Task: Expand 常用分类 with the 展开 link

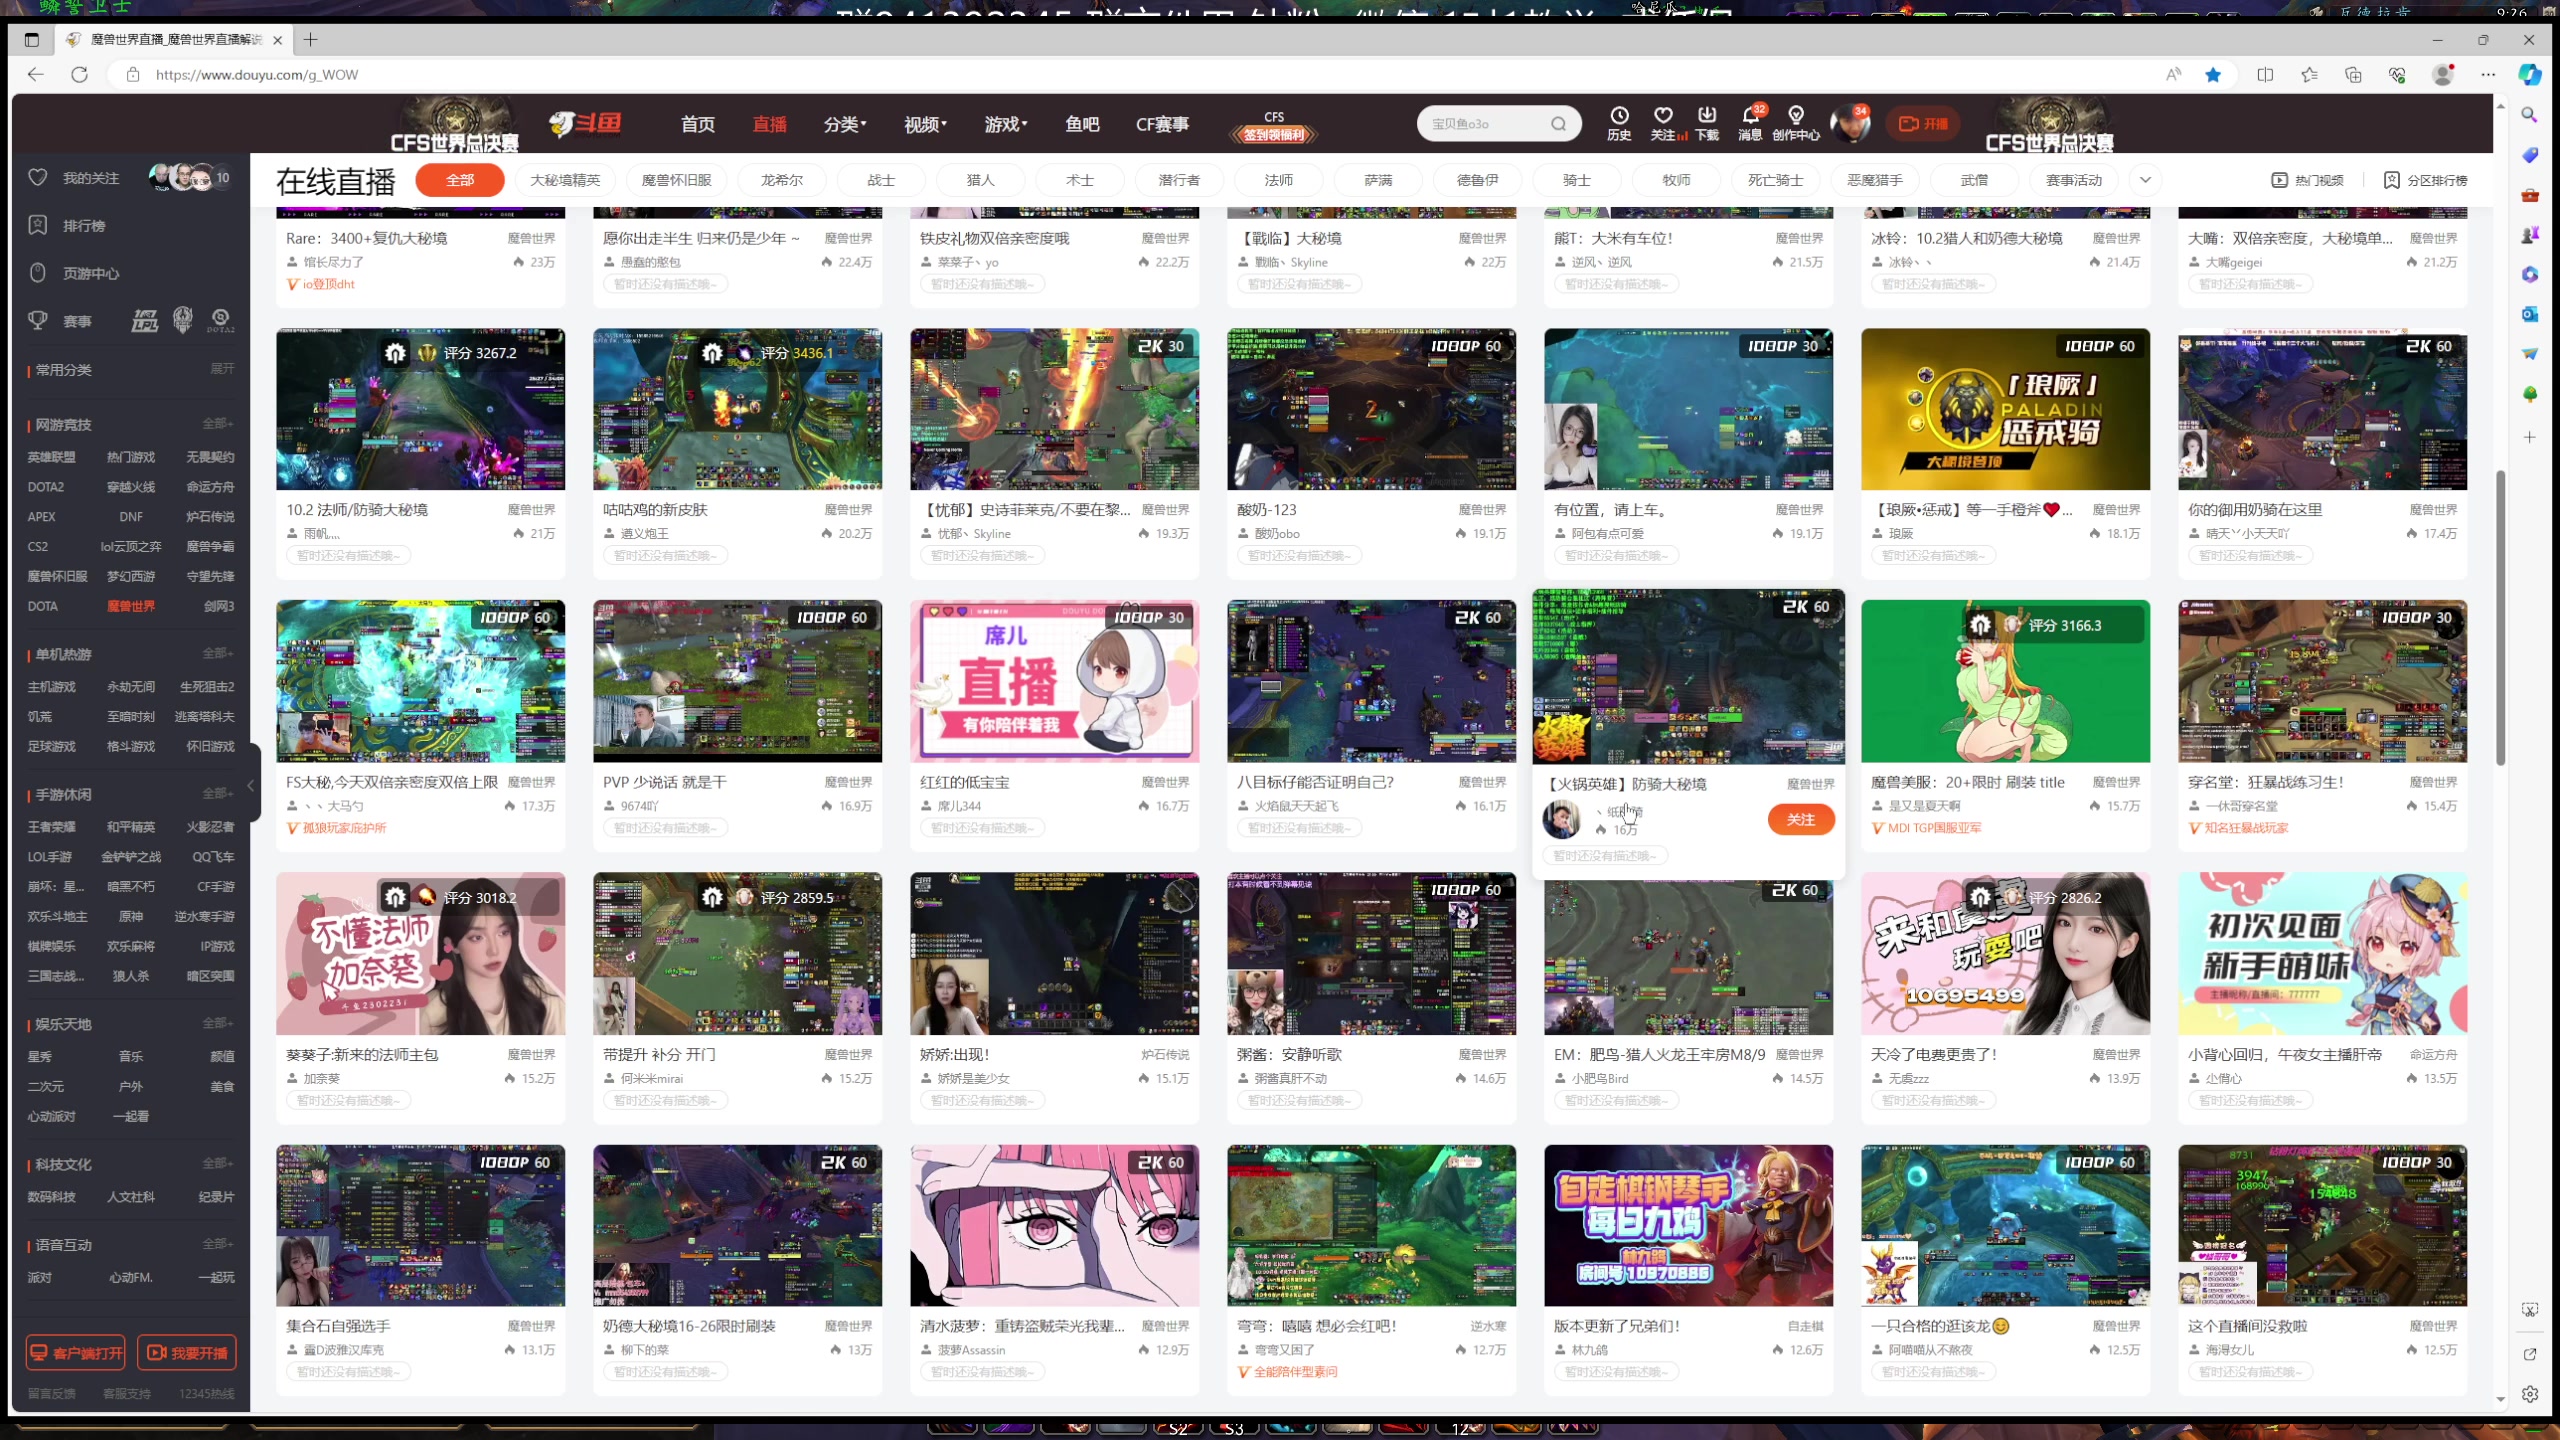Action: 222,369
